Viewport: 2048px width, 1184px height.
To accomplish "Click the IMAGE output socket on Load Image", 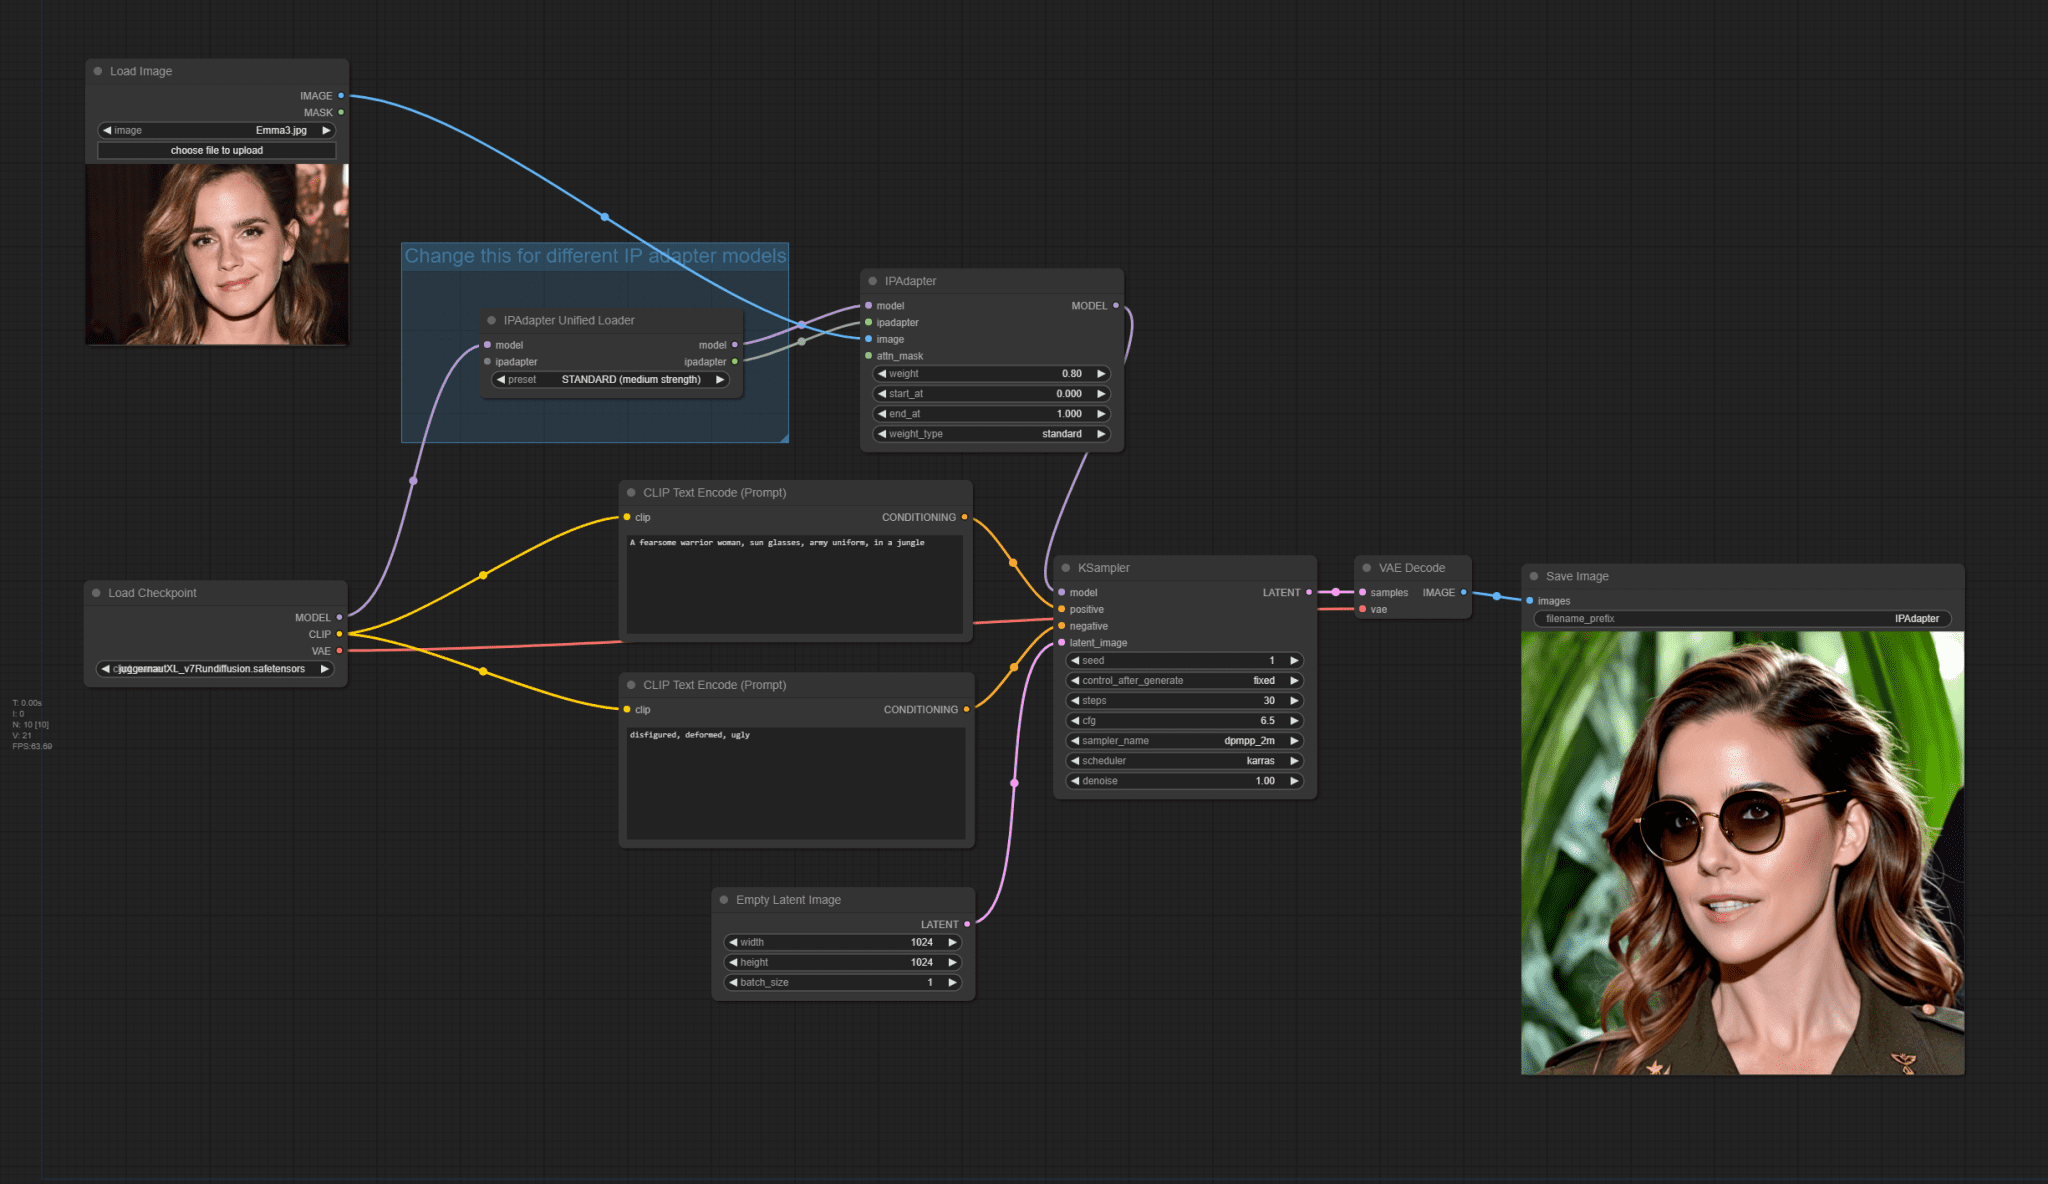I will click(341, 96).
